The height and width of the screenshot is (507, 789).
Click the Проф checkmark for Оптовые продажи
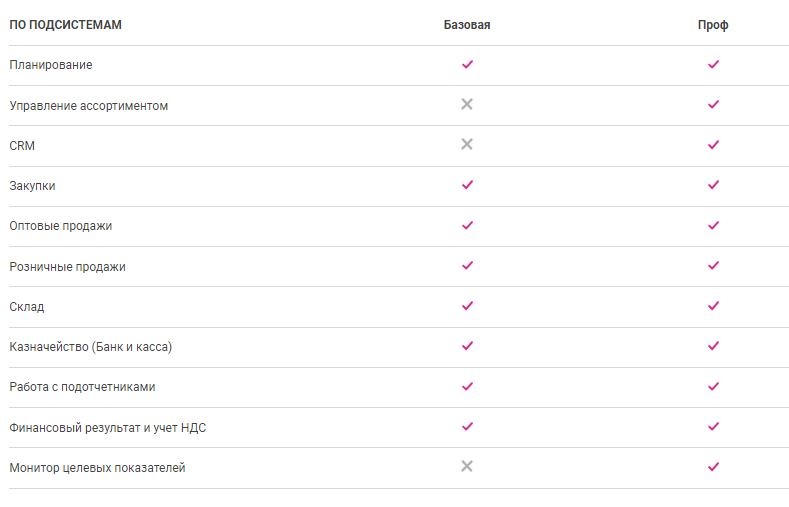[713, 225]
